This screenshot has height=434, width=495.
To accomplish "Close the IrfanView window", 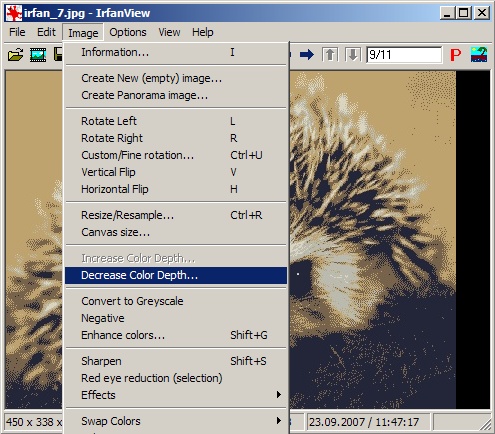I will [x=482, y=13].
